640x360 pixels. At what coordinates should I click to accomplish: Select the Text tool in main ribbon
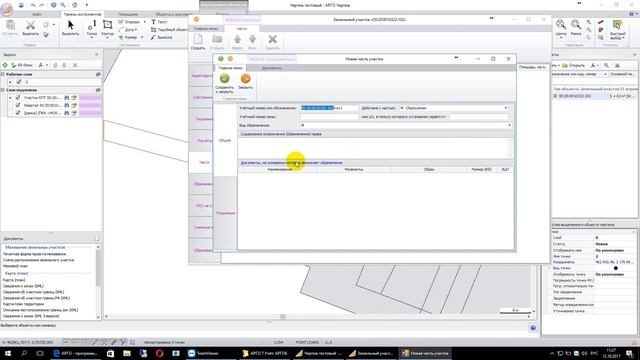160,22
